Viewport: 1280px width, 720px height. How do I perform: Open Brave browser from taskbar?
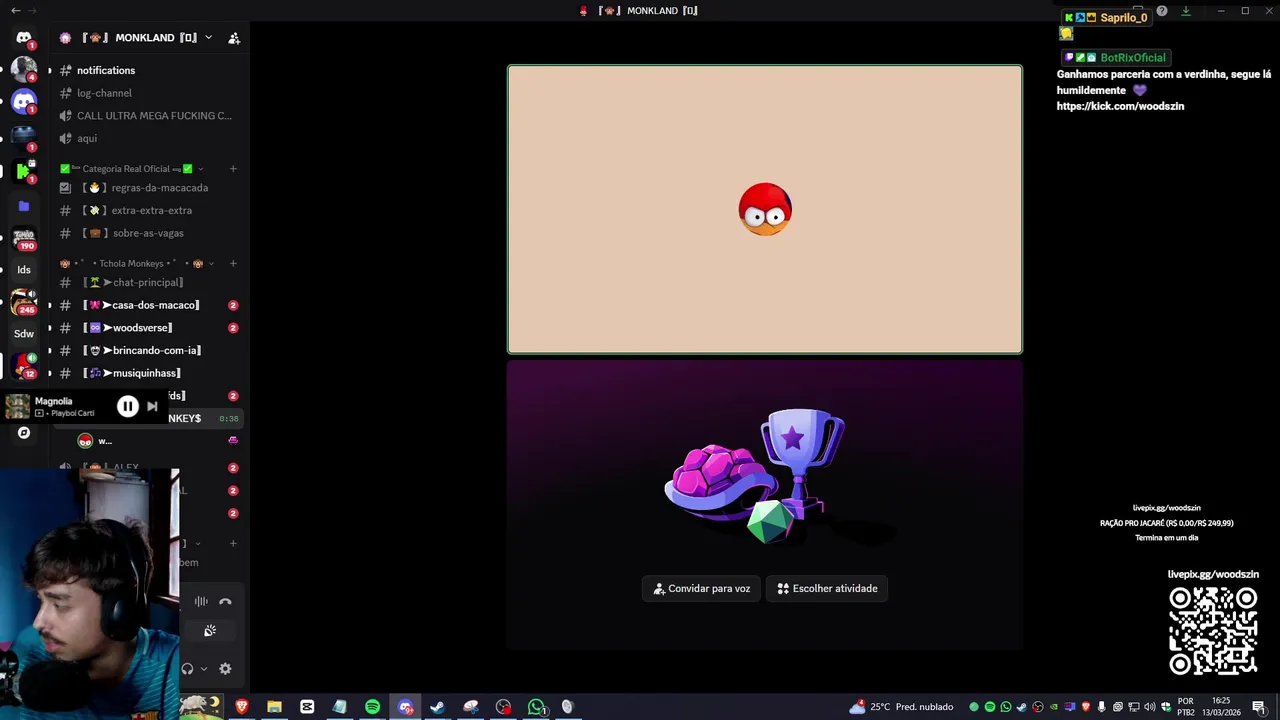coord(241,707)
